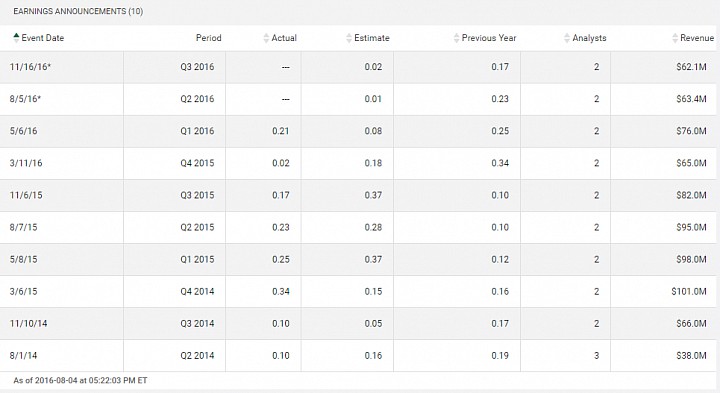Click the Earnings Announcements (10) title

tap(78, 11)
